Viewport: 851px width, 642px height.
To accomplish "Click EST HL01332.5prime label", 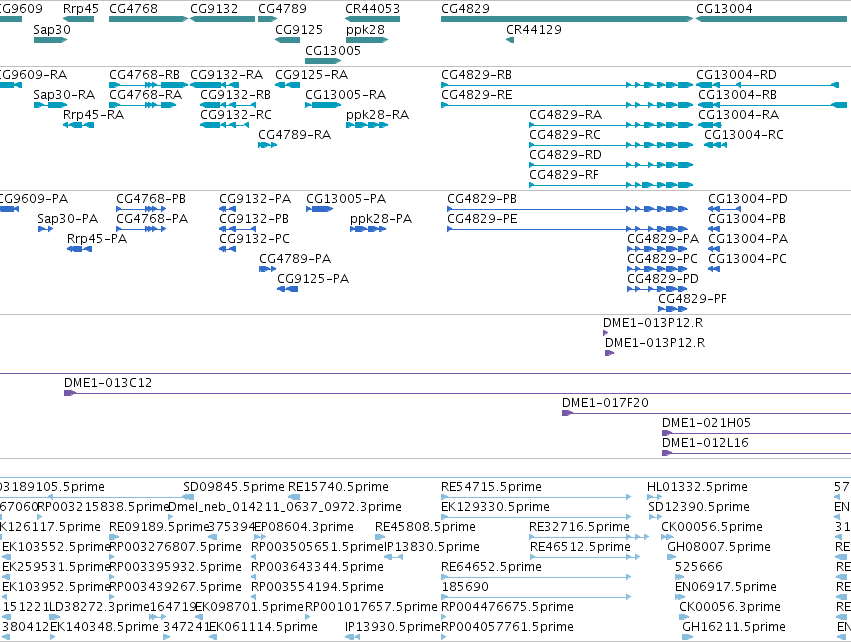I will coord(697,487).
